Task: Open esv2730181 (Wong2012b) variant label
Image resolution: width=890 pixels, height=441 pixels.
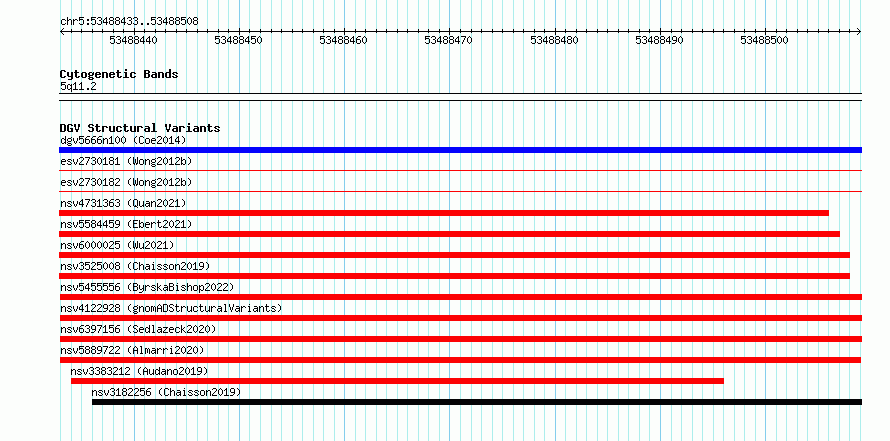Action: tap(126, 161)
